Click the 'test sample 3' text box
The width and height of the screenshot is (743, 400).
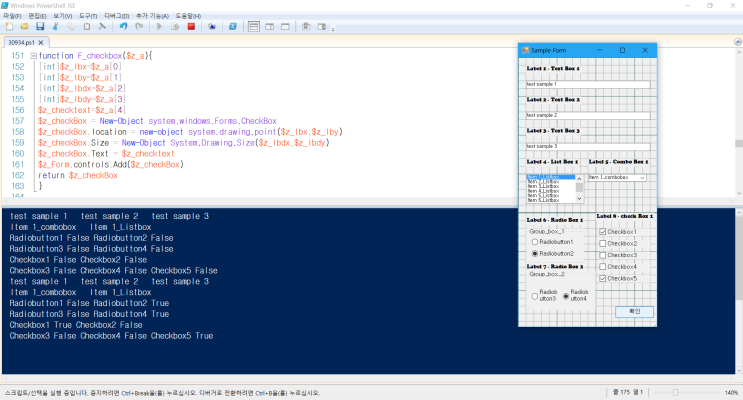pyautogui.click(x=588, y=146)
